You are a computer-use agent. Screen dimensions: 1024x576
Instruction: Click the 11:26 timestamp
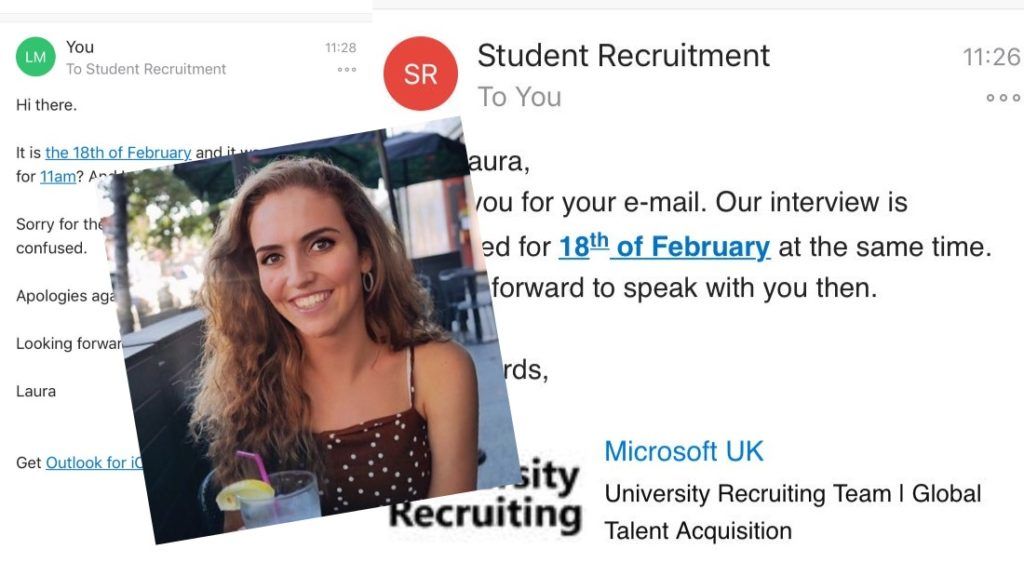tap(991, 57)
